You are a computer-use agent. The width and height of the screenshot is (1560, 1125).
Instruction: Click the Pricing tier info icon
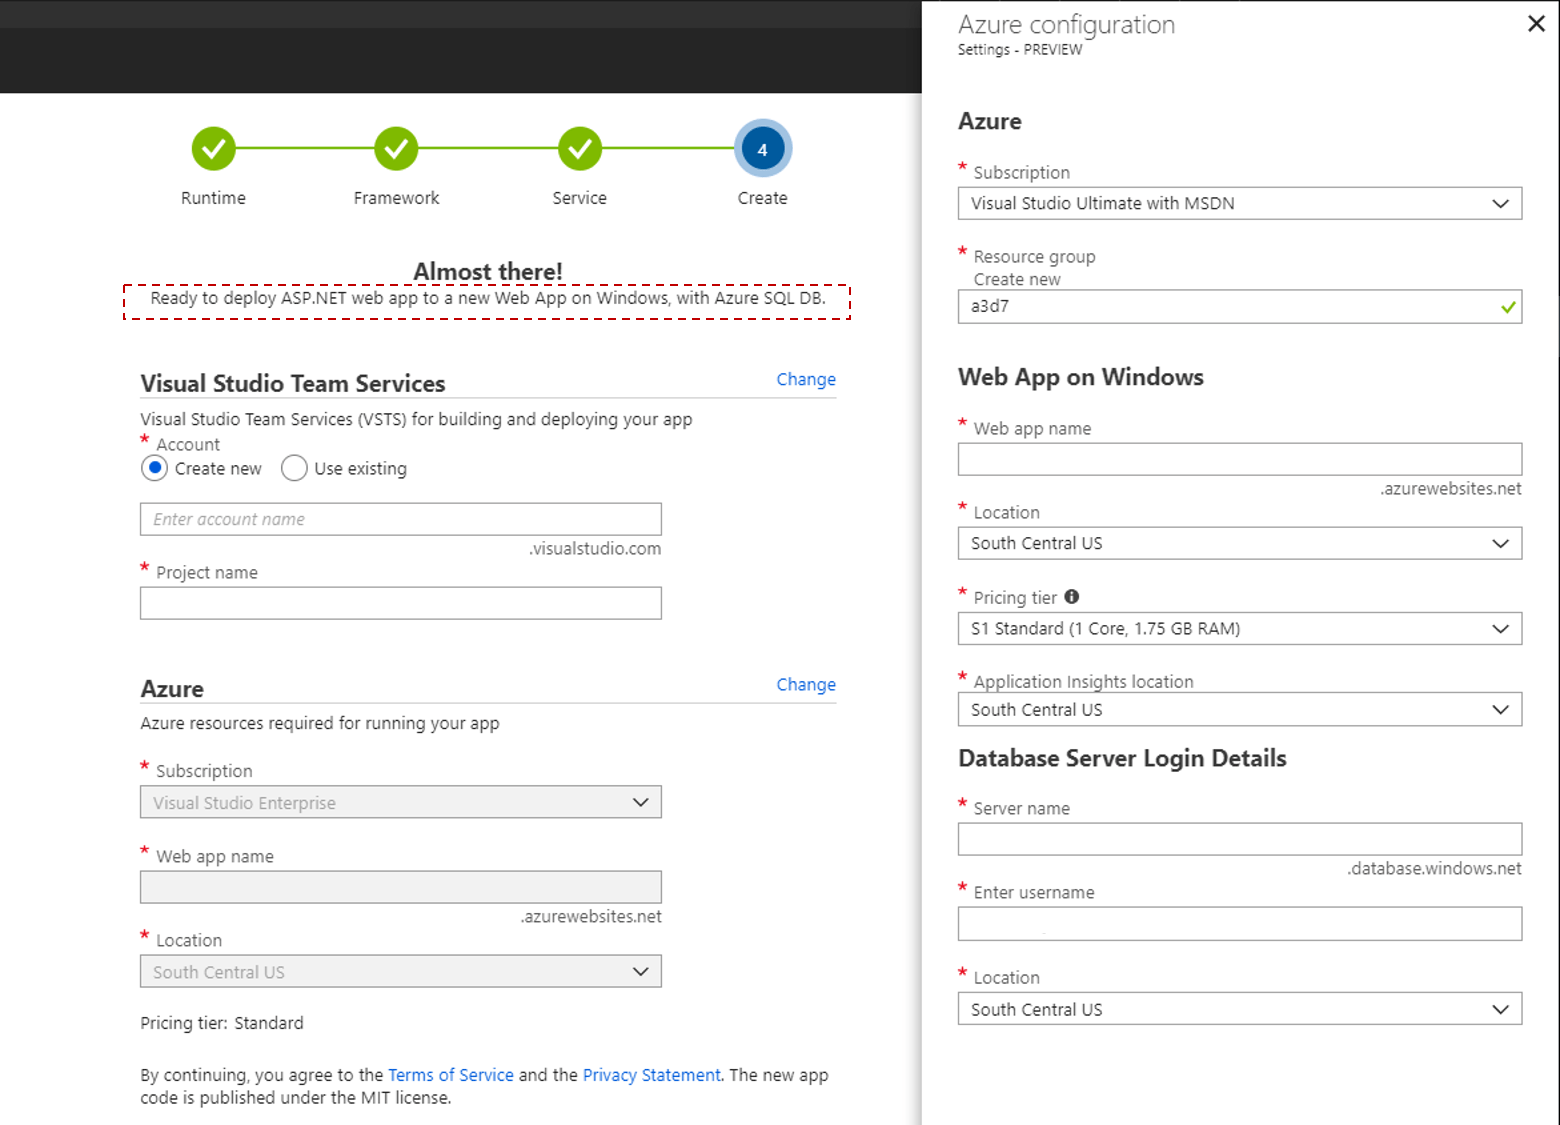pos(1071,596)
